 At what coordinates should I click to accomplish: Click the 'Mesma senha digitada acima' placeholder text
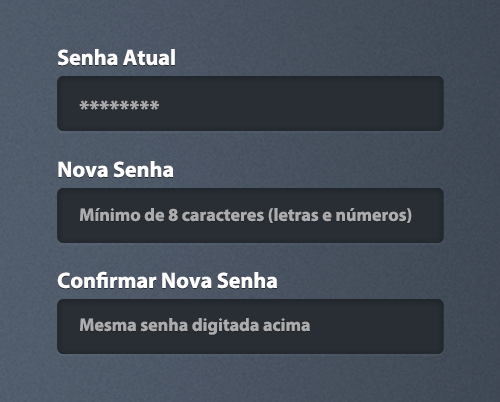195,325
